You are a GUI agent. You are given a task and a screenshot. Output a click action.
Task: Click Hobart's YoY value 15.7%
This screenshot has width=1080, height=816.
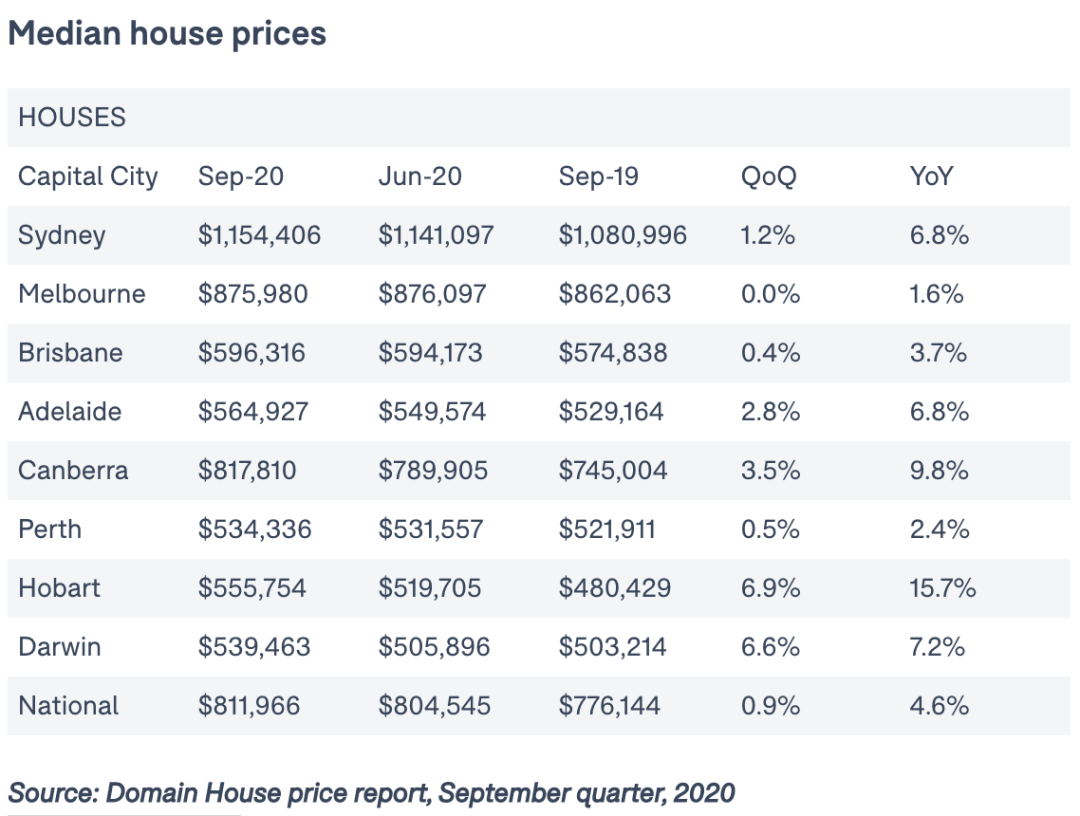(942, 588)
